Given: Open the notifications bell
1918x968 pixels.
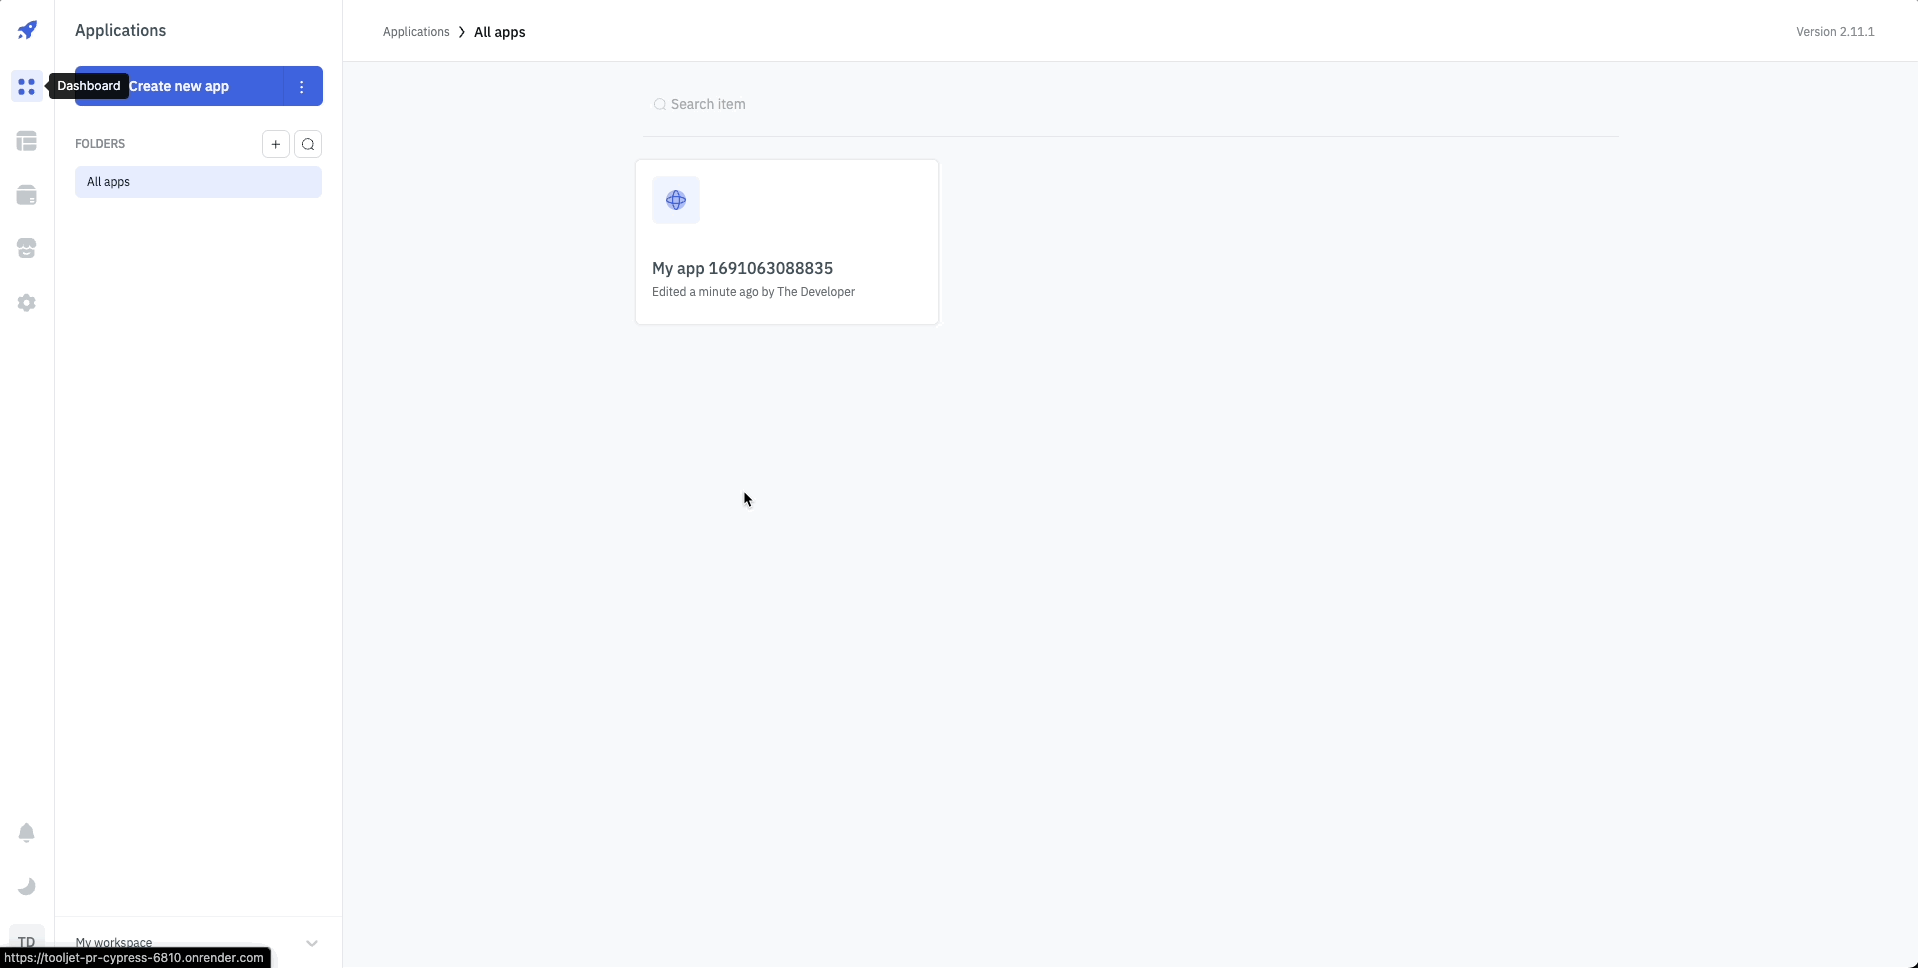Looking at the screenshot, I should click(27, 833).
